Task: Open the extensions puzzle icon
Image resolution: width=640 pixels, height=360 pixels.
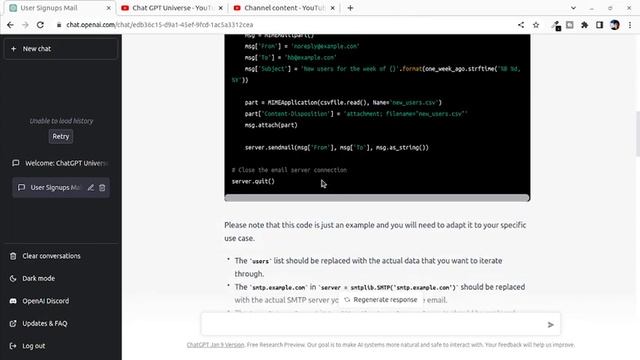Action: [x=584, y=25]
